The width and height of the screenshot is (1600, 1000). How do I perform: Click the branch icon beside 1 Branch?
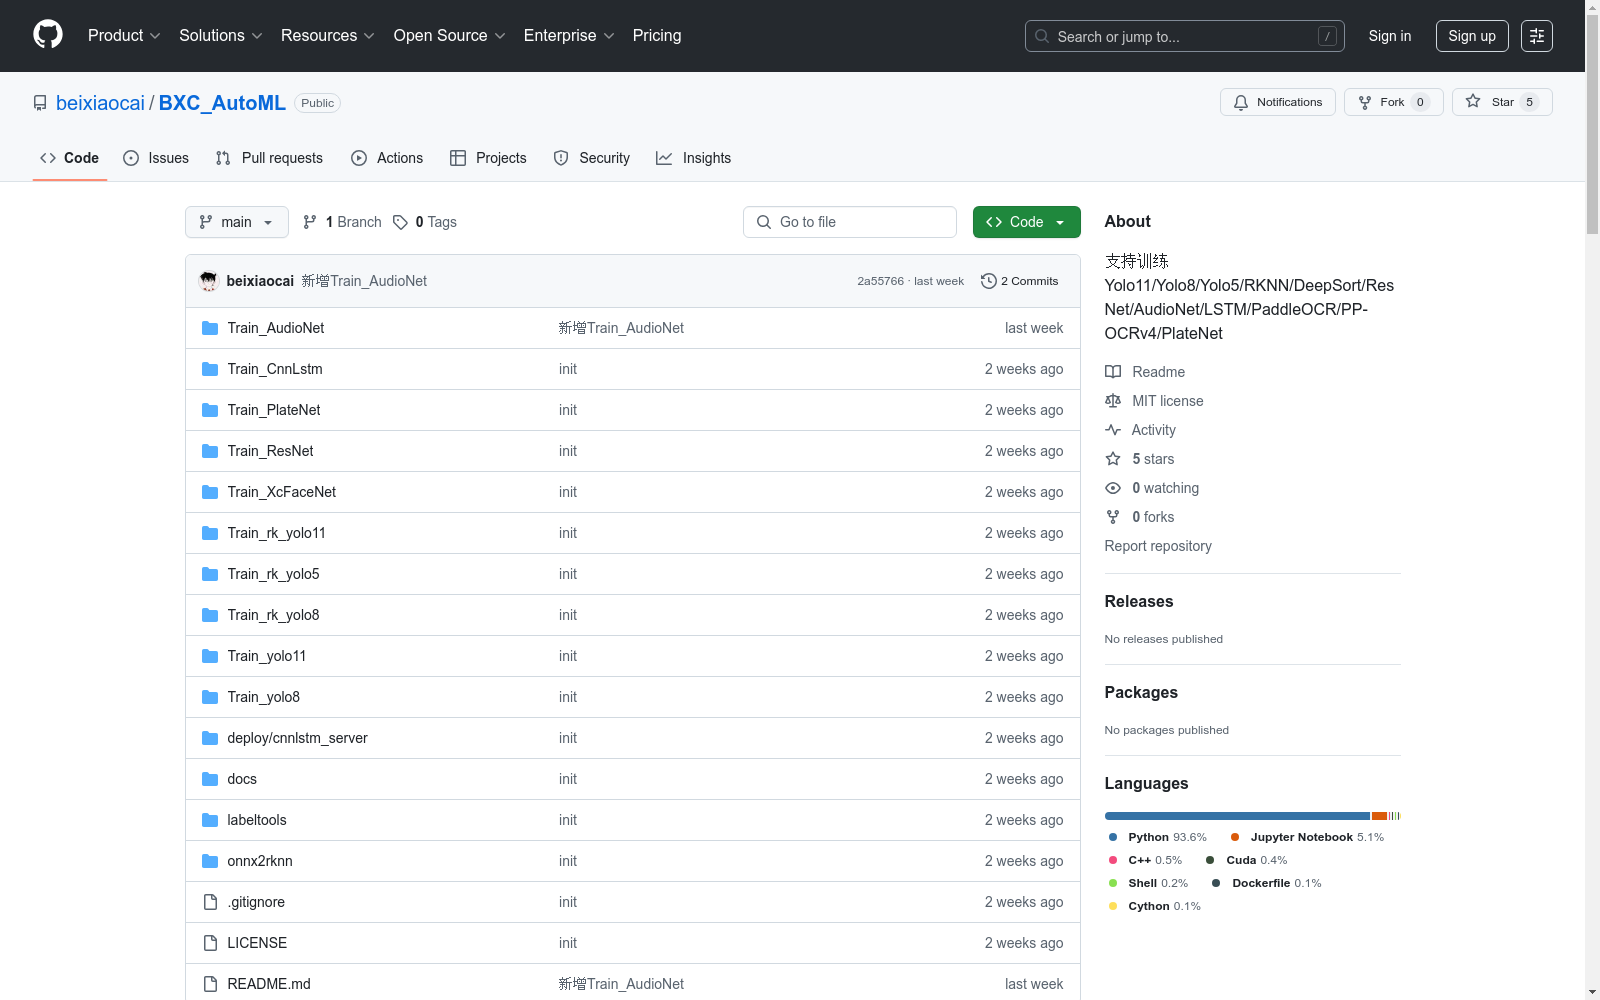tap(310, 222)
